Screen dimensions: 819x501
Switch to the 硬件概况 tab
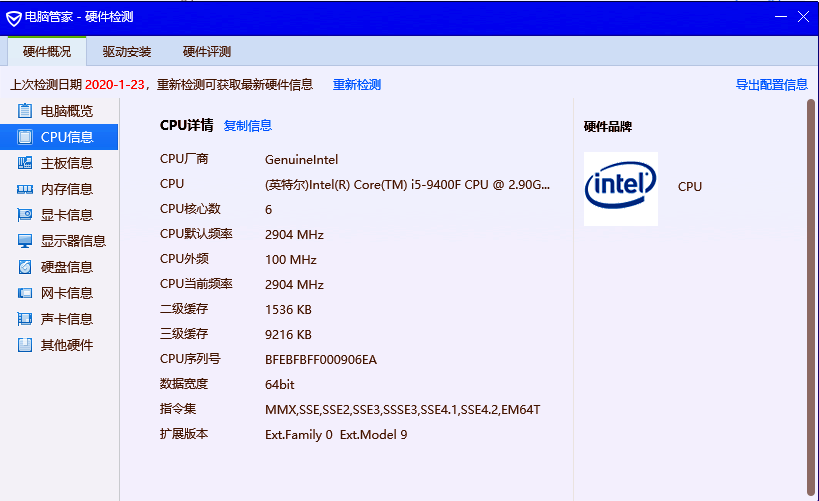pos(47,51)
